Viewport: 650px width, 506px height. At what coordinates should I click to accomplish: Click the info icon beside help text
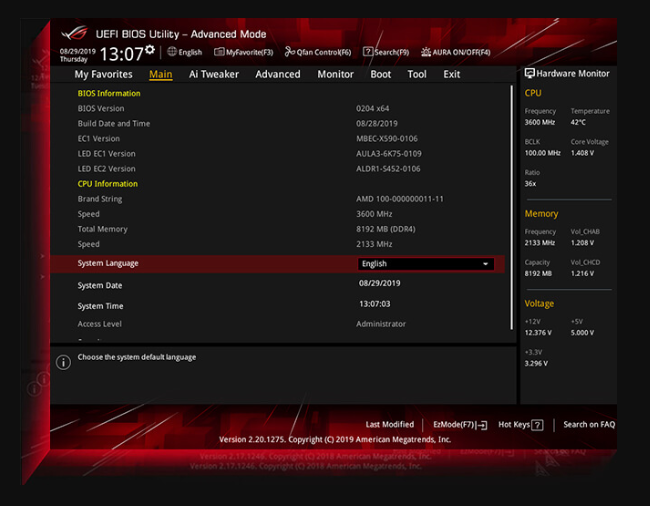pyautogui.click(x=63, y=362)
